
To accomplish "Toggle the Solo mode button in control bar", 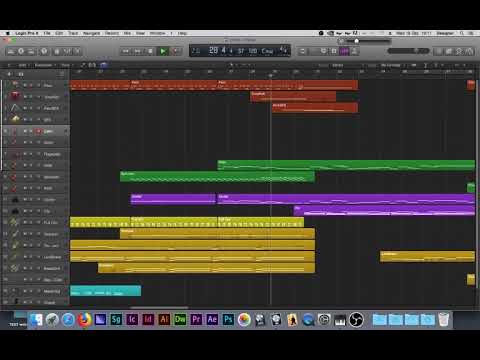I will click(334, 51).
